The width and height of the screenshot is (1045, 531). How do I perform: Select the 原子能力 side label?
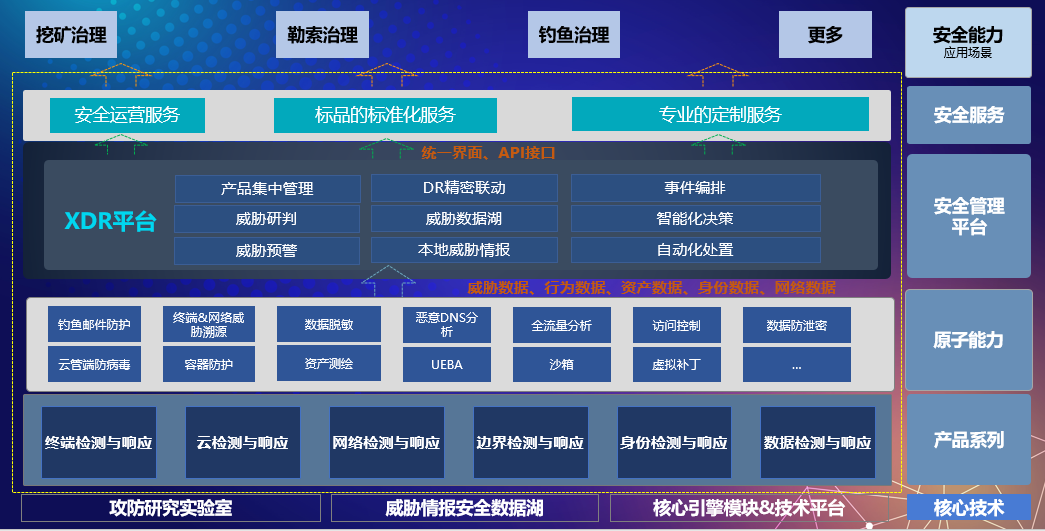click(x=968, y=340)
